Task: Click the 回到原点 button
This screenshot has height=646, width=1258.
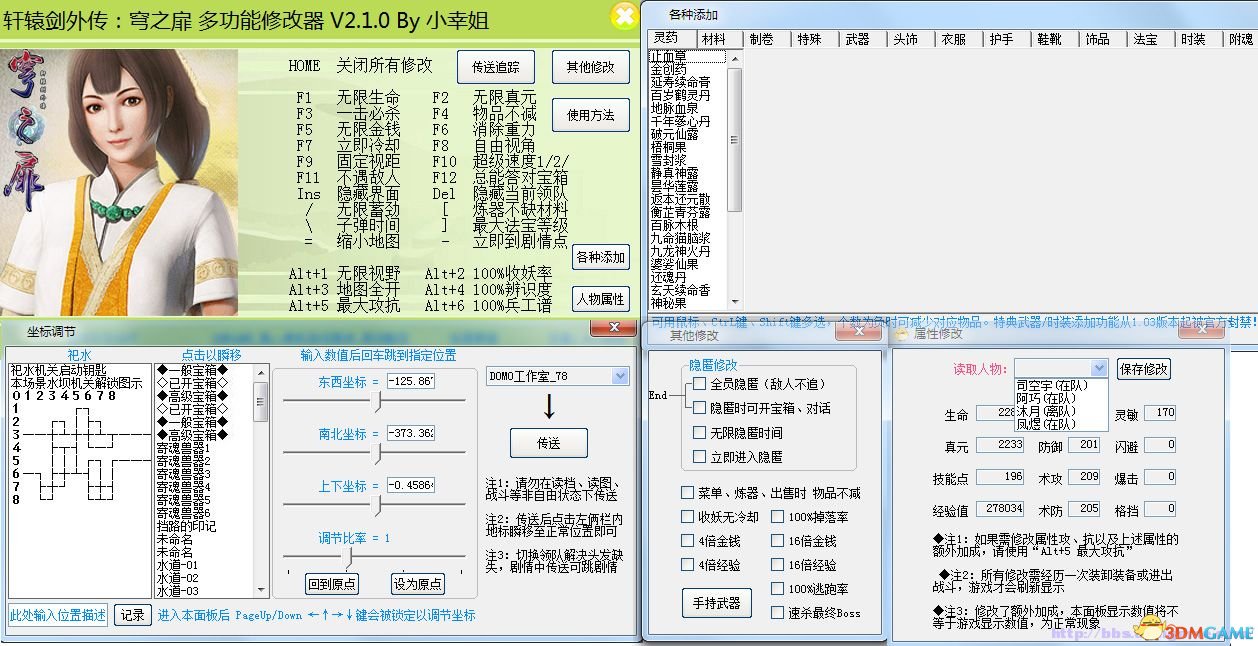Action: tap(332, 584)
